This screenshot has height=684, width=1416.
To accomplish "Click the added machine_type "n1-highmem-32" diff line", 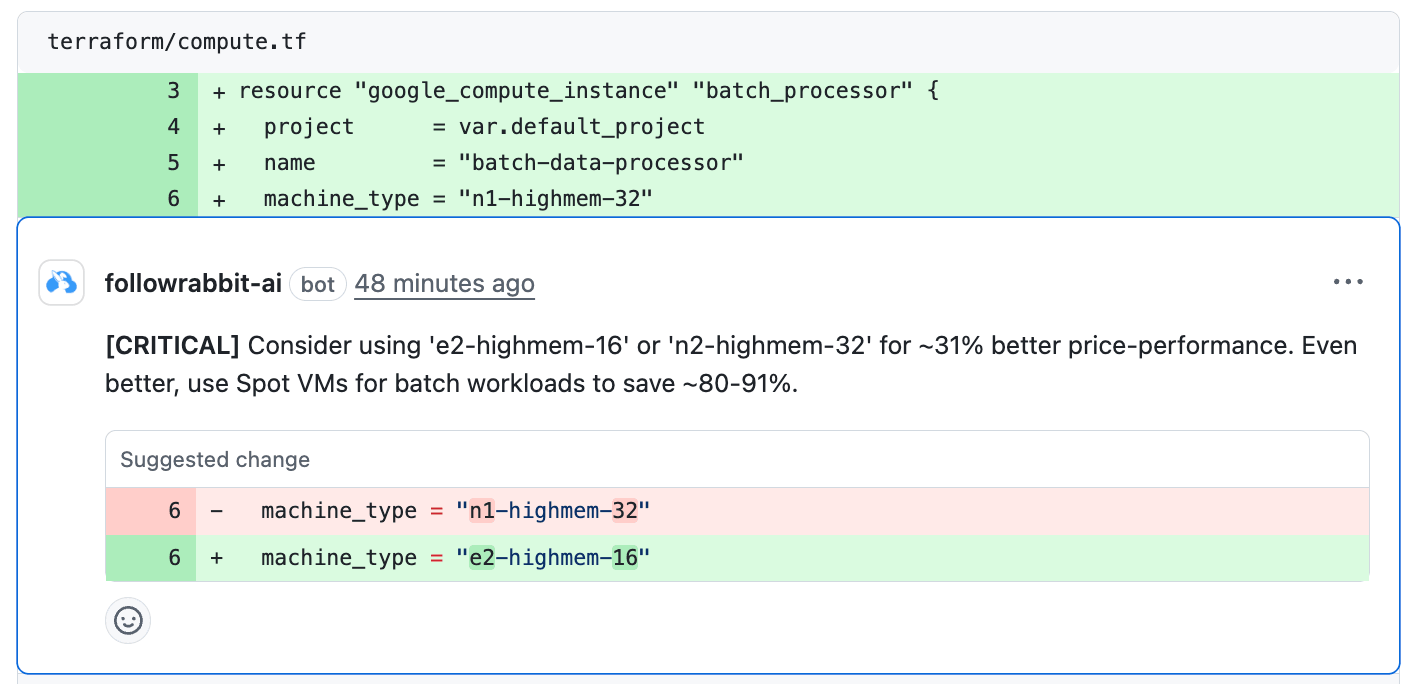I will click(798, 199).
